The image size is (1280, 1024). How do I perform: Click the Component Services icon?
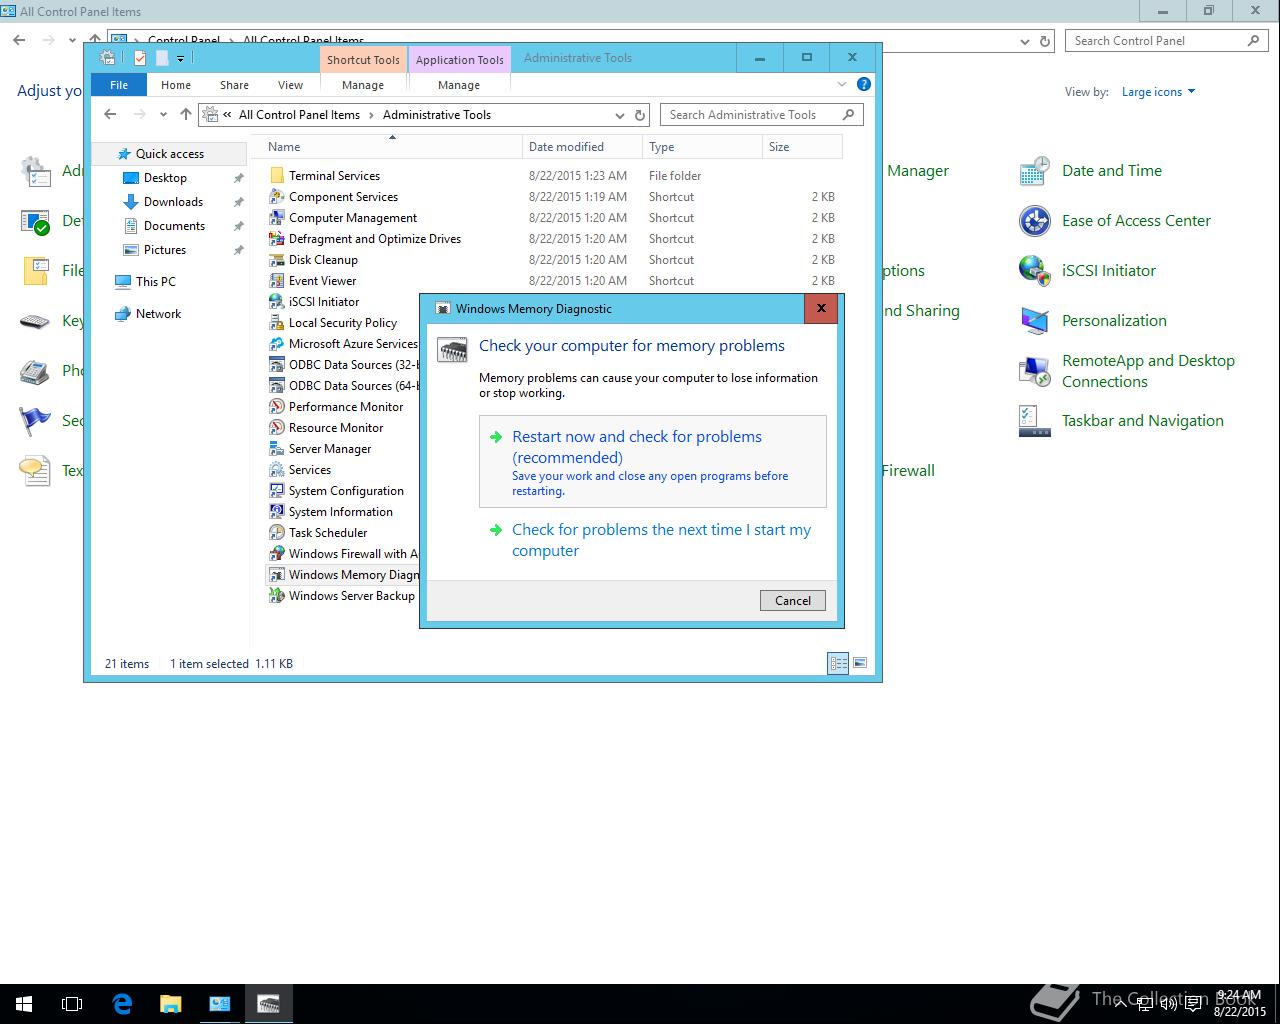point(277,197)
